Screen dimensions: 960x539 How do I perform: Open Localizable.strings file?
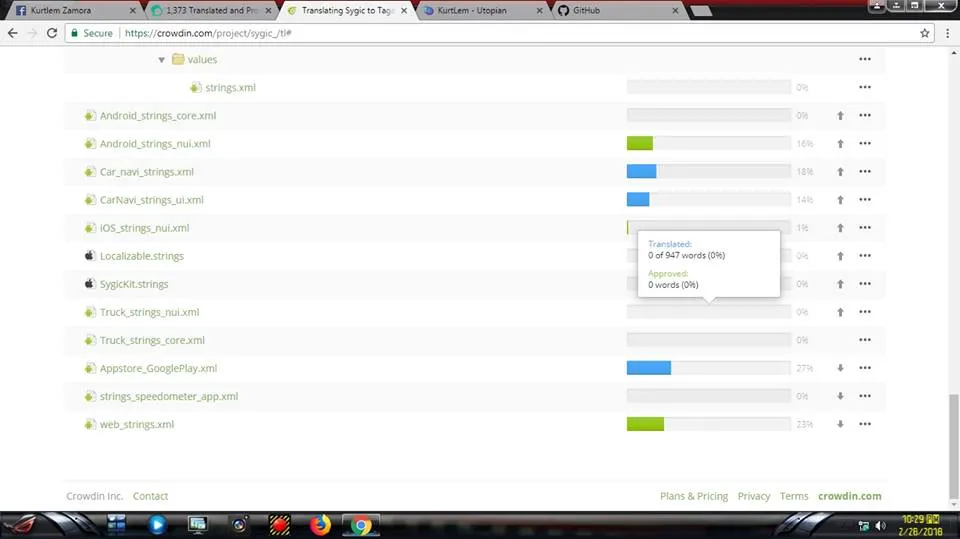tap(141, 256)
